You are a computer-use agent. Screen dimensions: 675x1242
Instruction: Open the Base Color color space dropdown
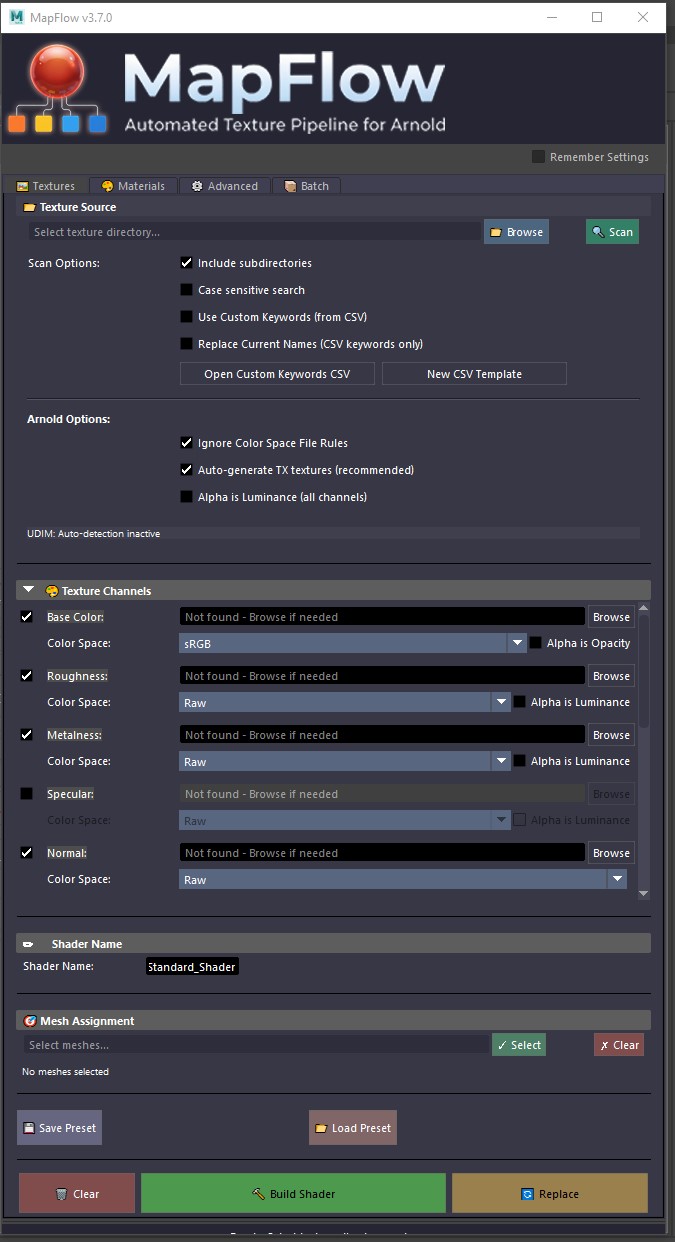353,644
